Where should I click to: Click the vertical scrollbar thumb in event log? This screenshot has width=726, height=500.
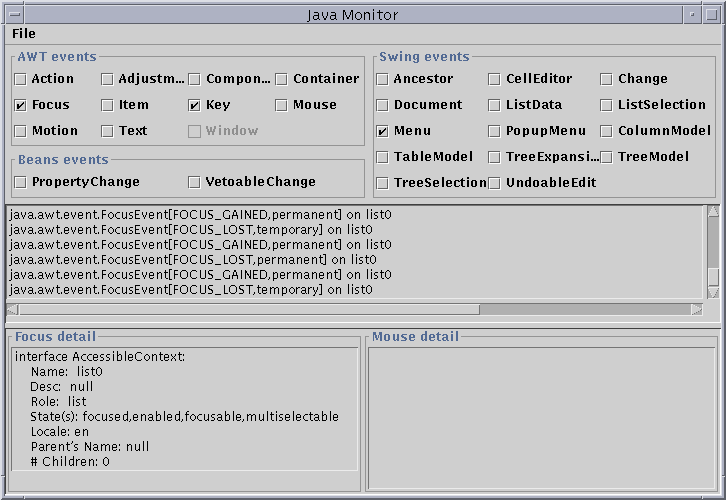click(x=713, y=278)
